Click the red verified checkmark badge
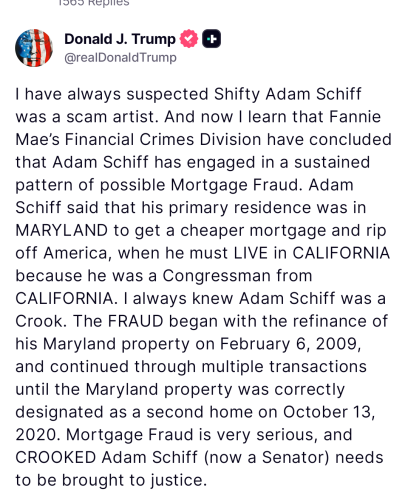This screenshot has width=408, height=500. click(189, 39)
